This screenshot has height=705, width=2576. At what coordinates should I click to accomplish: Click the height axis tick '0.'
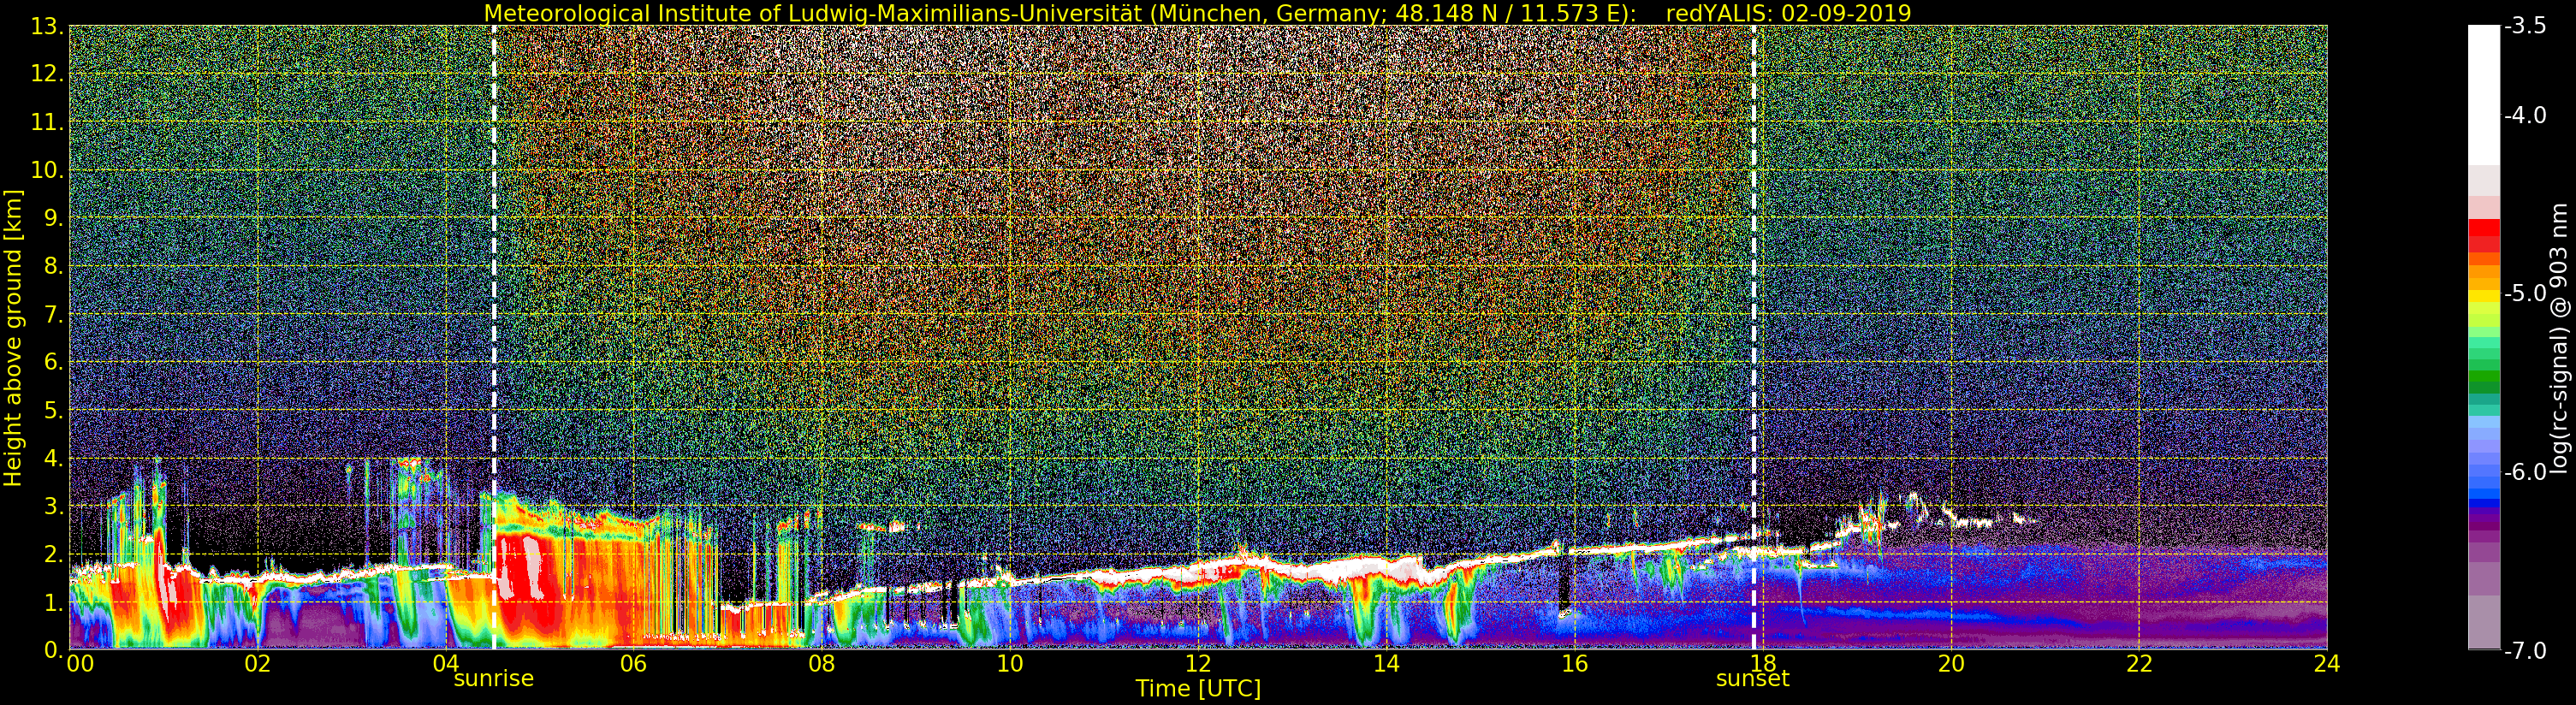tap(53, 650)
